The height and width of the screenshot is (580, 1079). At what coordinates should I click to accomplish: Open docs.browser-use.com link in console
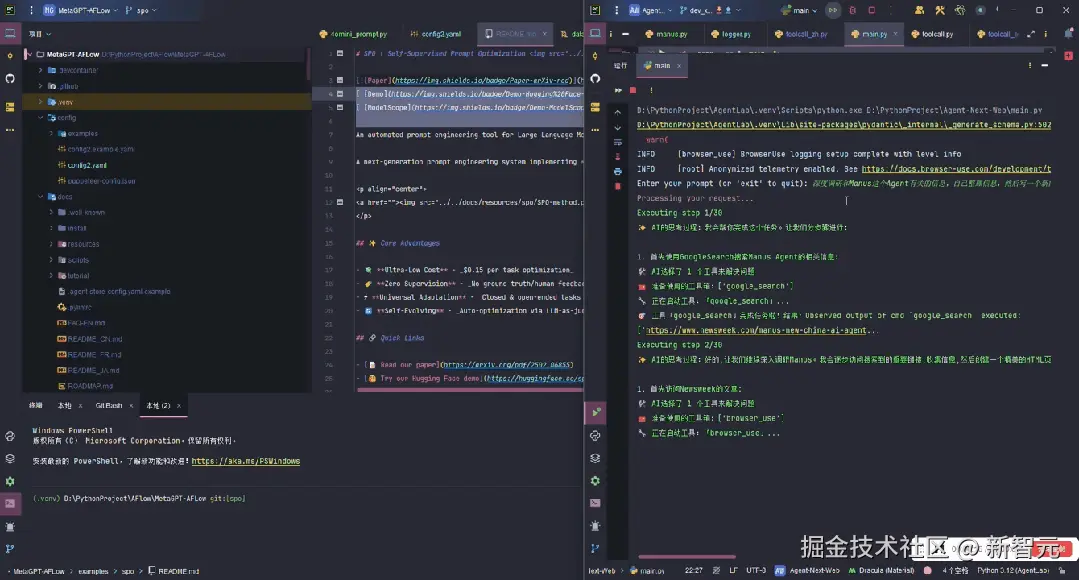click(957, 169)
